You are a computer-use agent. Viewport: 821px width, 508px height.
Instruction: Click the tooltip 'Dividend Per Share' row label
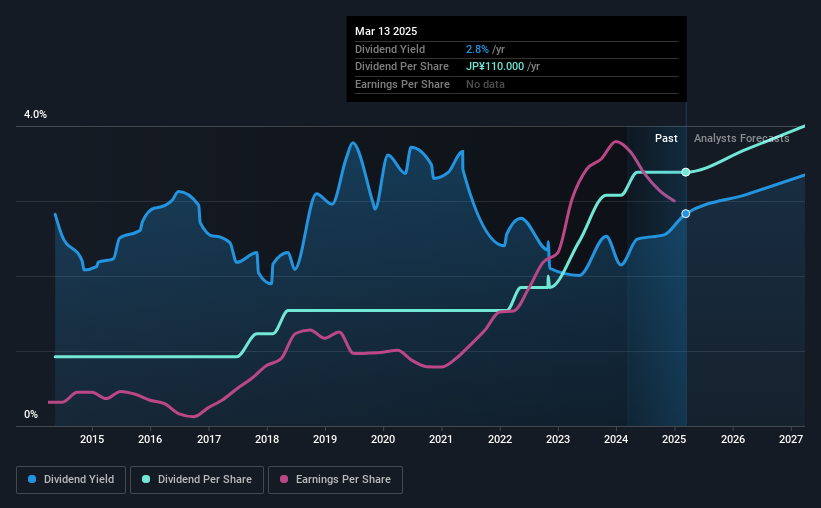[402, 67]
